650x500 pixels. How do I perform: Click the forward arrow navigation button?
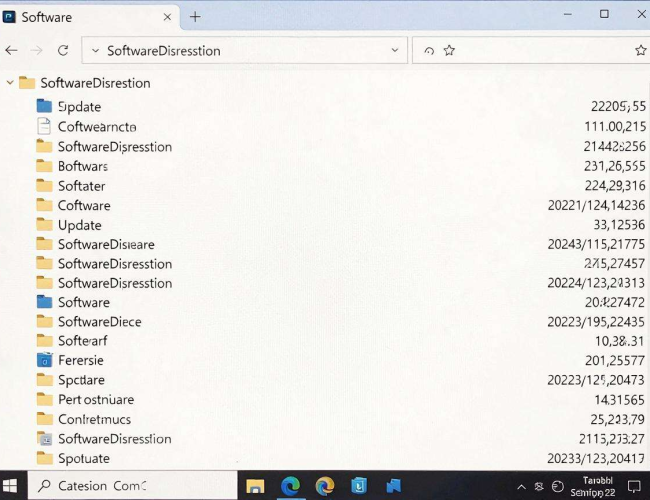[37, 51]
